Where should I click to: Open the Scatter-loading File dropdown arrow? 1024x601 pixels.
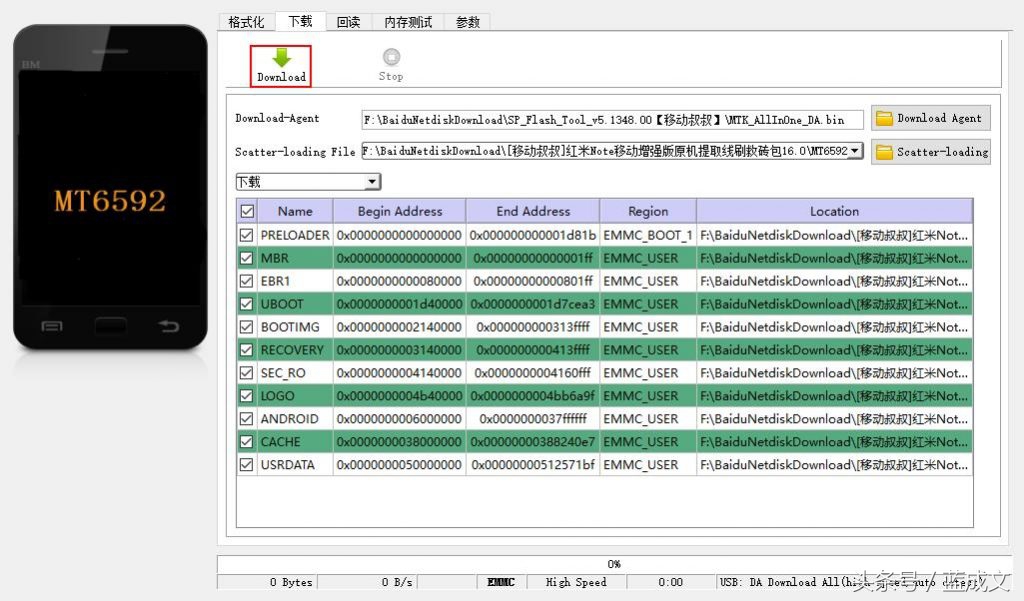tap(856, 151)
